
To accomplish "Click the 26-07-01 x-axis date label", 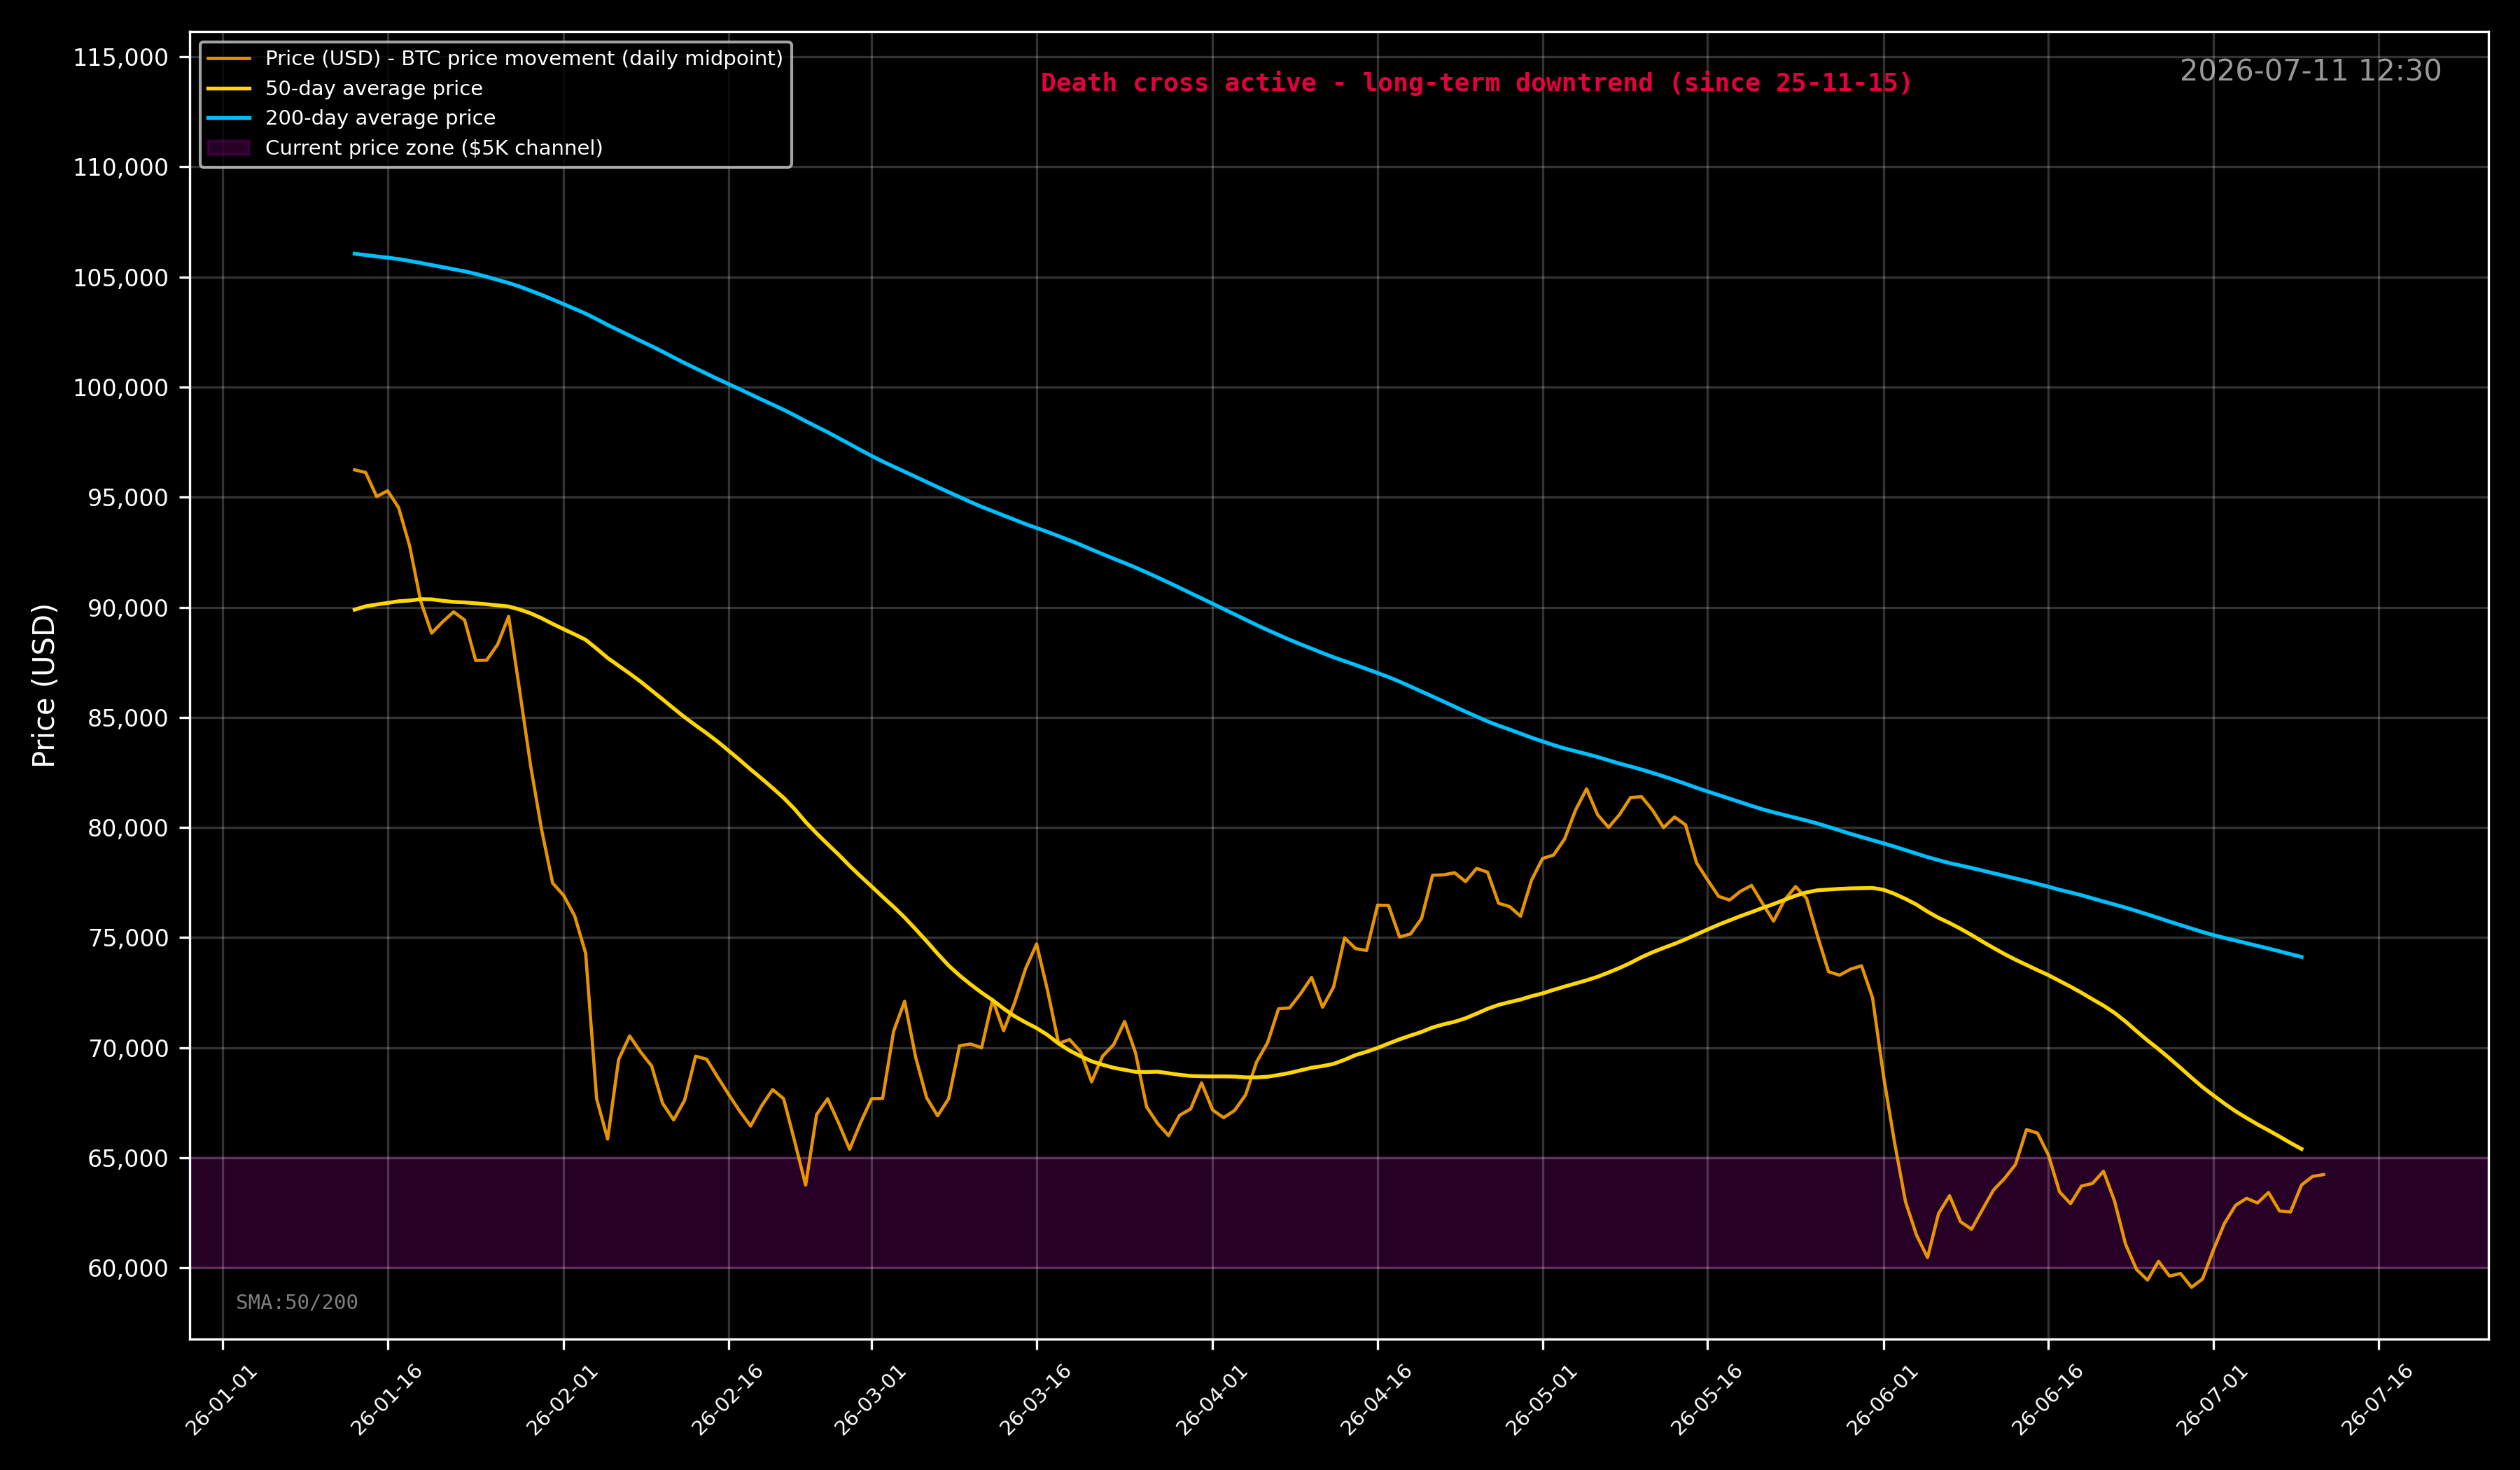I will click(2212, 1400).
